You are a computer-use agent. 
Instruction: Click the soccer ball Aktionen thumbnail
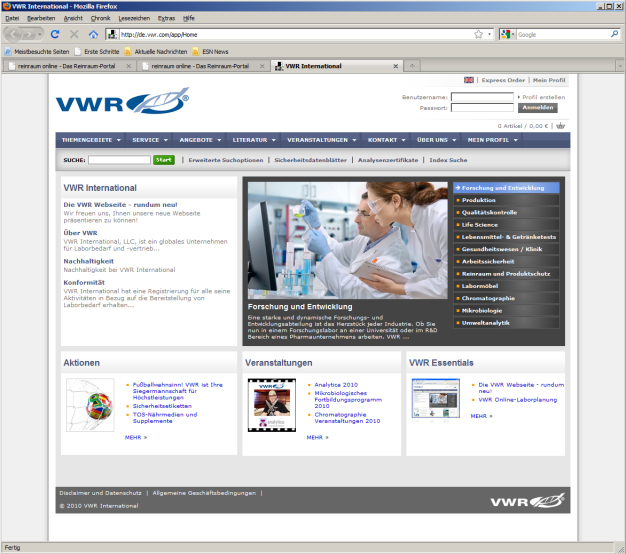point(90,405)
